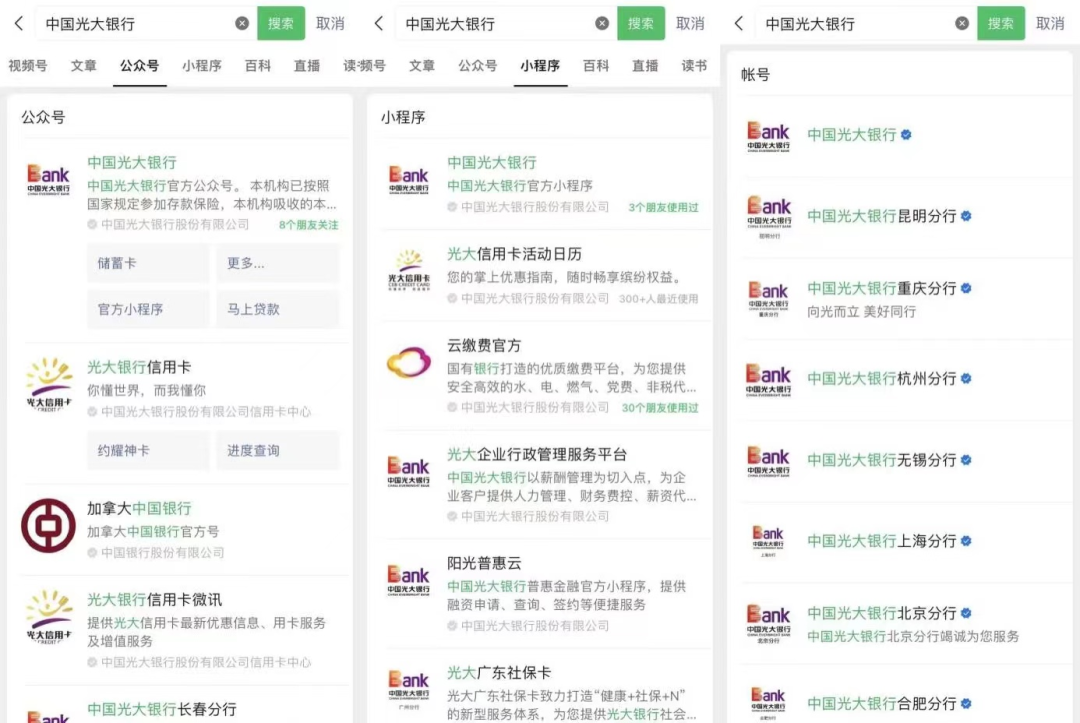The width and height of the screenshot is (1080, 723).
Task: Click verified badge next to 中国光大银行无锡分行
Action: pyautogui.click(x=966, y=460)
